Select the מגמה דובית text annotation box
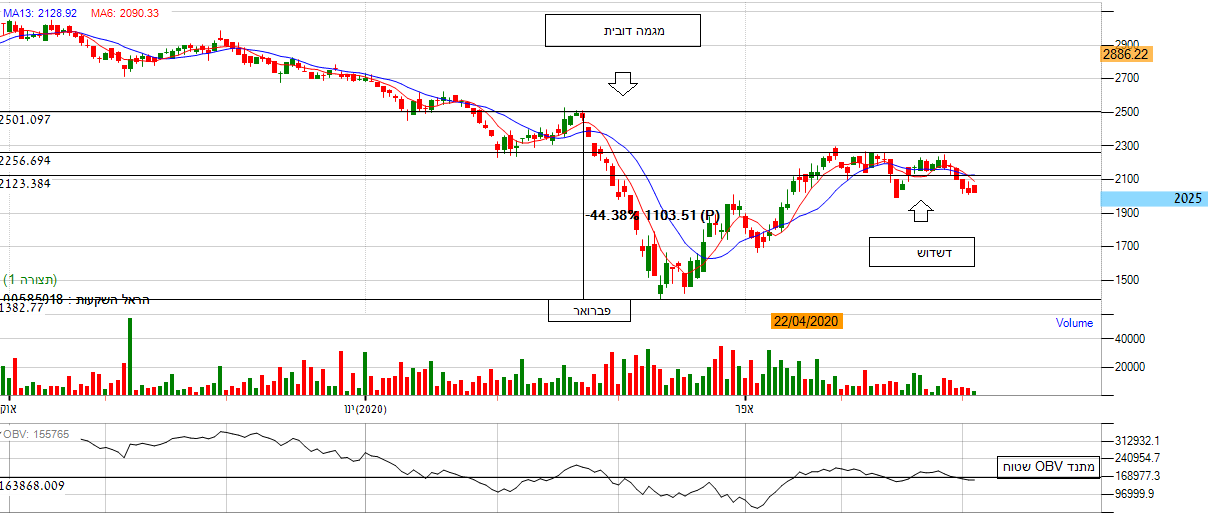Image resolution: width=1208 pixels, height=524 pixels. tap(622, 31)
